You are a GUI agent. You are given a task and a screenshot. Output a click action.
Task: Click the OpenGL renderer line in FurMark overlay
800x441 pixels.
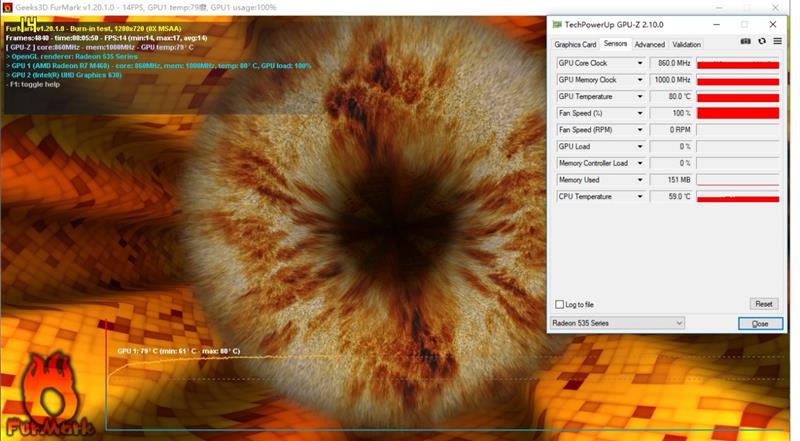click(x=71, y=57)
